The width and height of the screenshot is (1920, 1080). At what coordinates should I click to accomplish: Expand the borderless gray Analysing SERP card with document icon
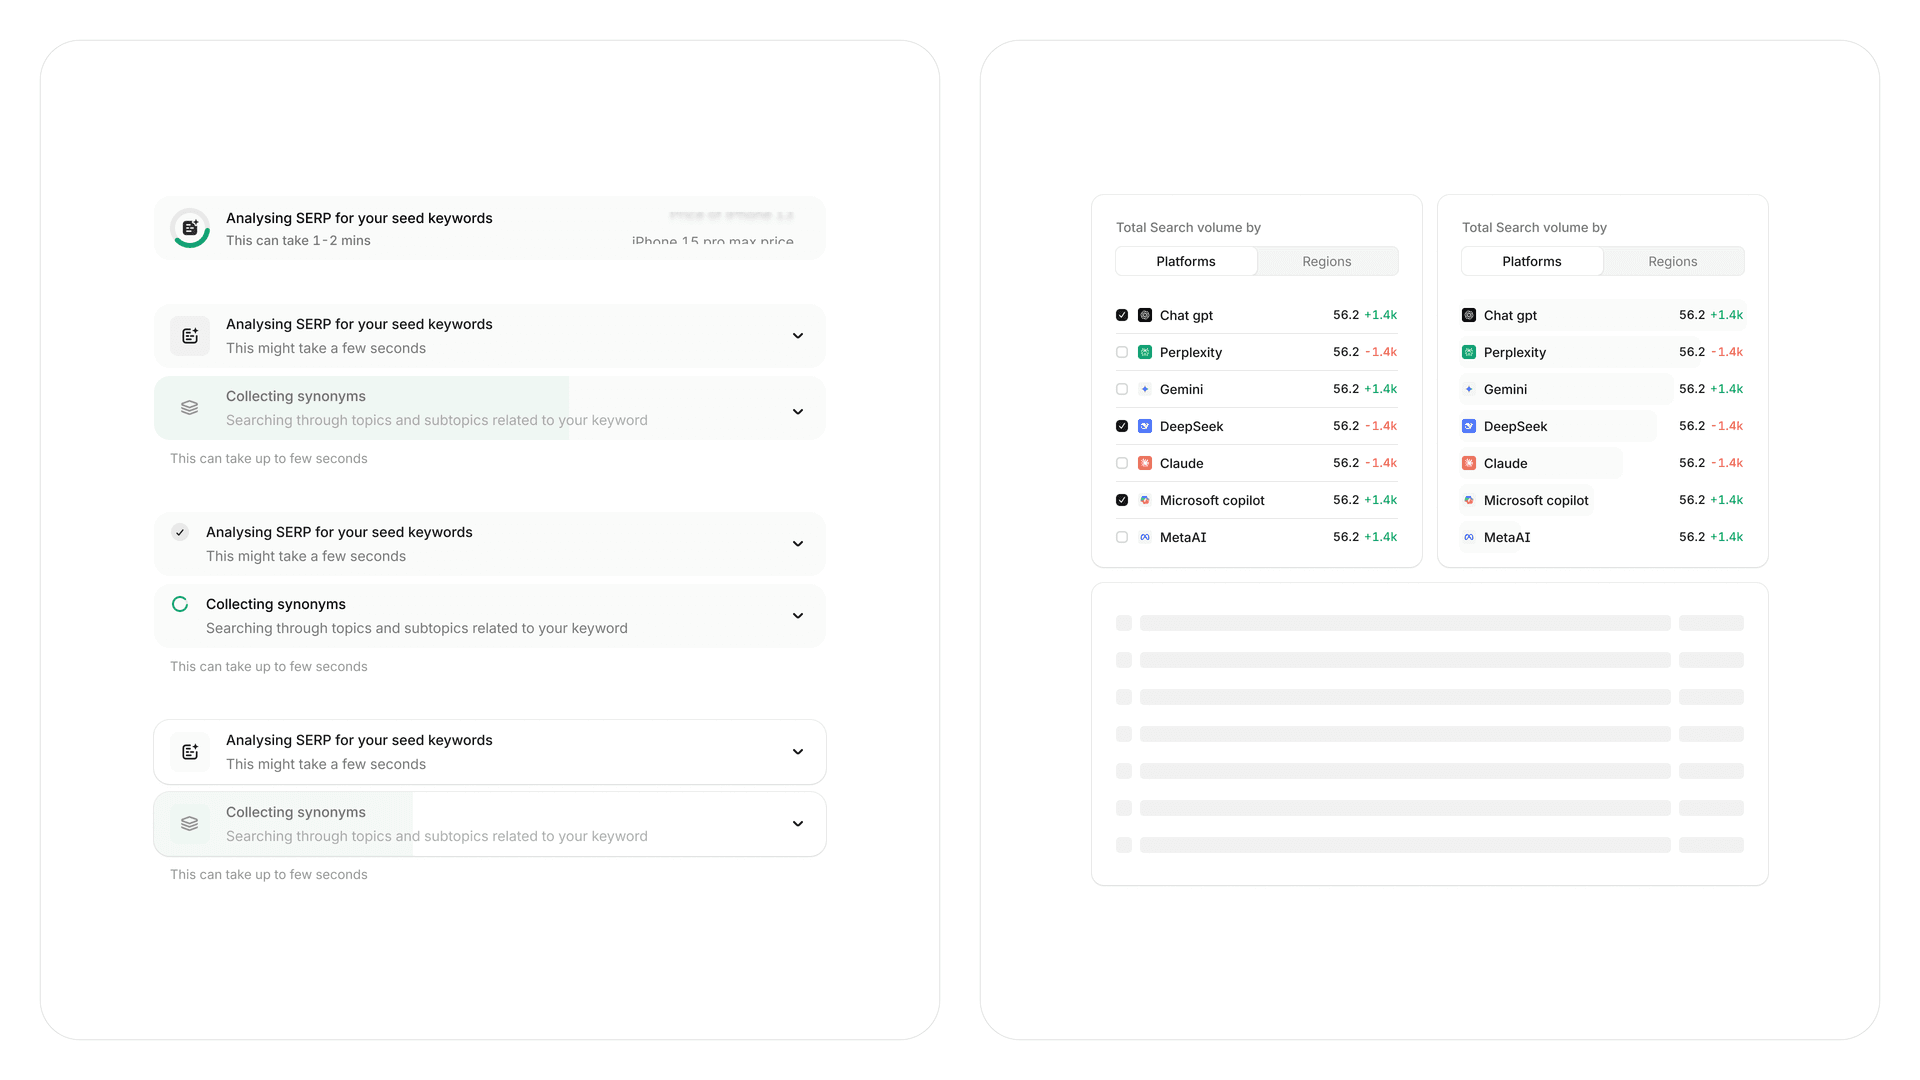point(798,336)
